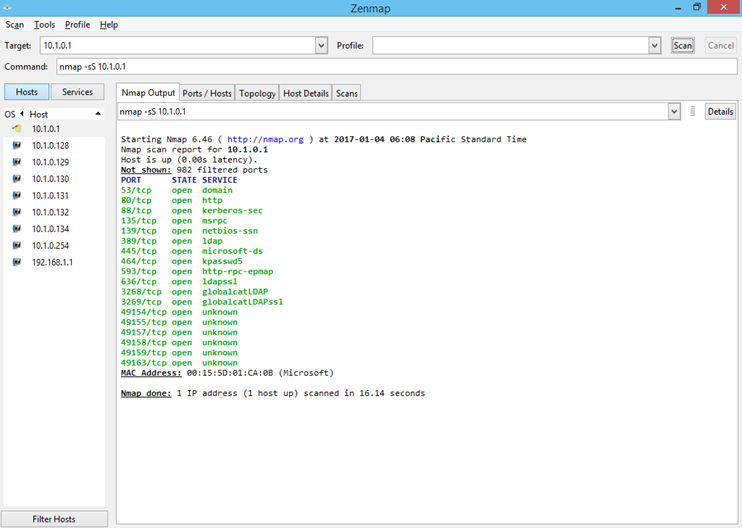Click the Details button
The width and height of the screenshot is (742, 528).
[x=720, y=112]
